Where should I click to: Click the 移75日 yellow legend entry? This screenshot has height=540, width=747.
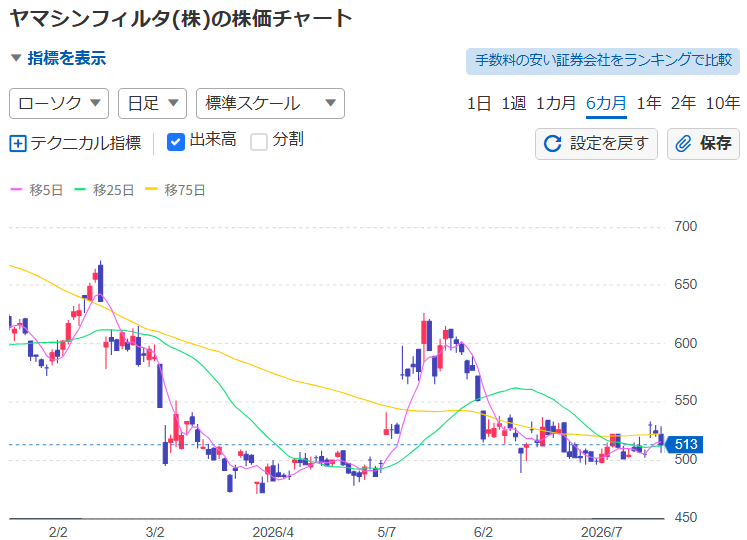point(175,190)
